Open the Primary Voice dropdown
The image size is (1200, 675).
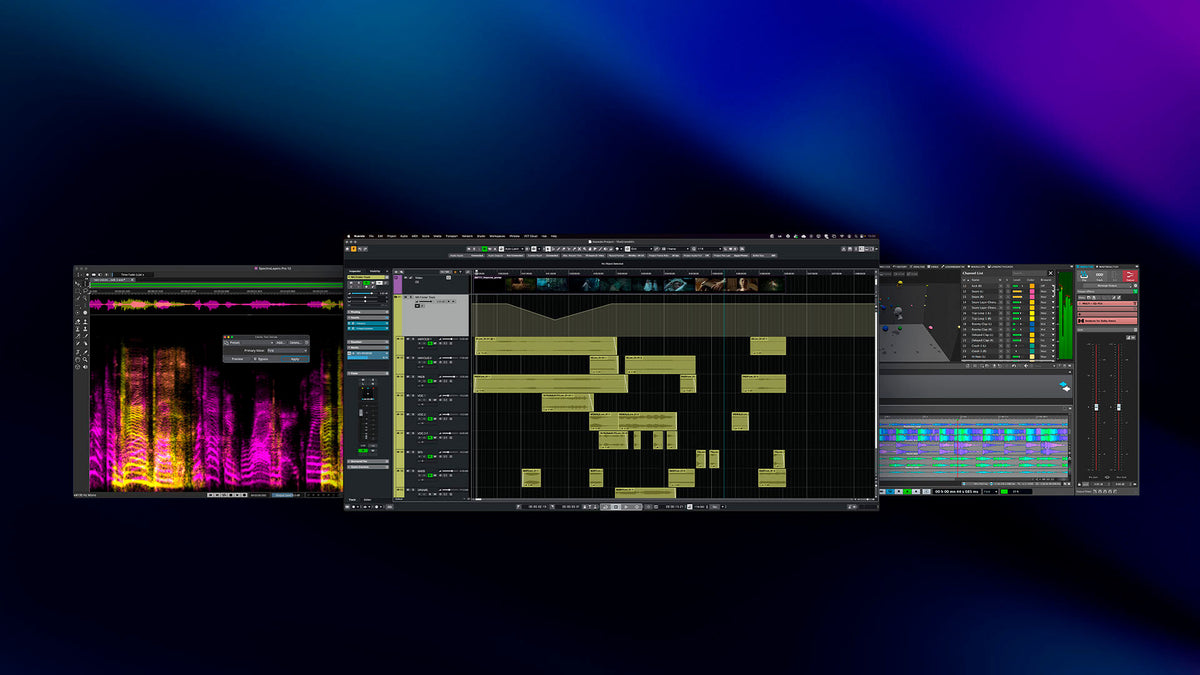[287, 351]
